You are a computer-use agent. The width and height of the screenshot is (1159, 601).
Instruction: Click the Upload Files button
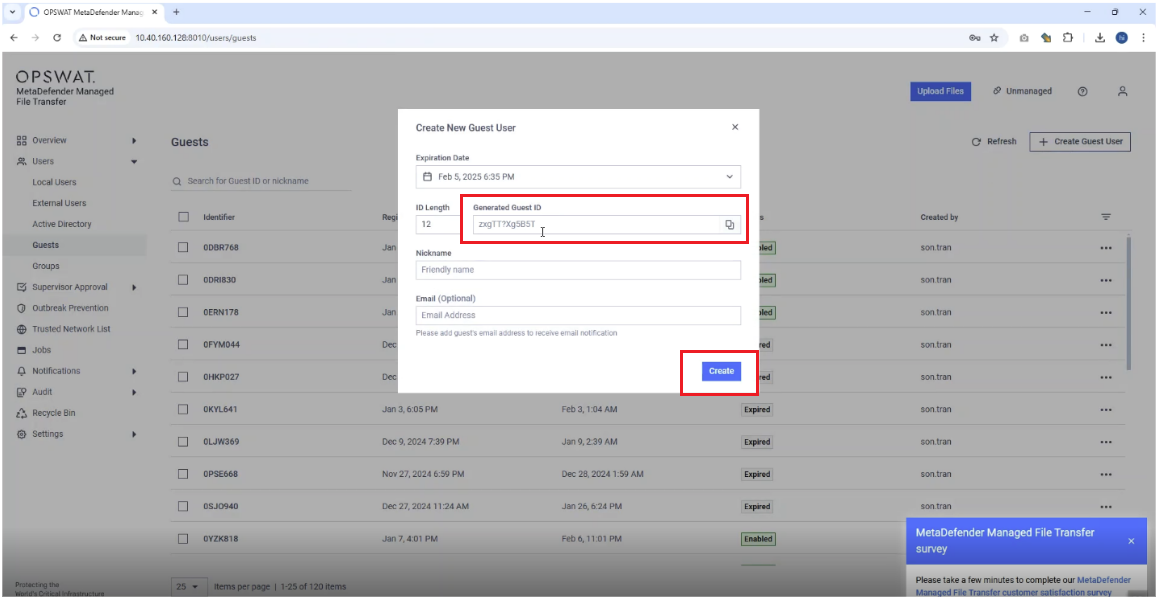[x=940, y=91]
